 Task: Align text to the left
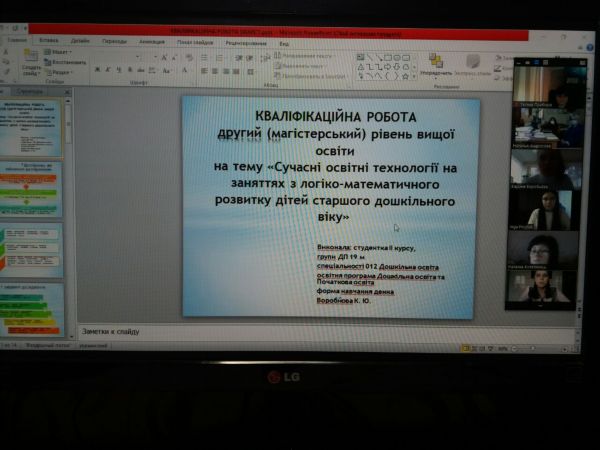coord(203,71)
